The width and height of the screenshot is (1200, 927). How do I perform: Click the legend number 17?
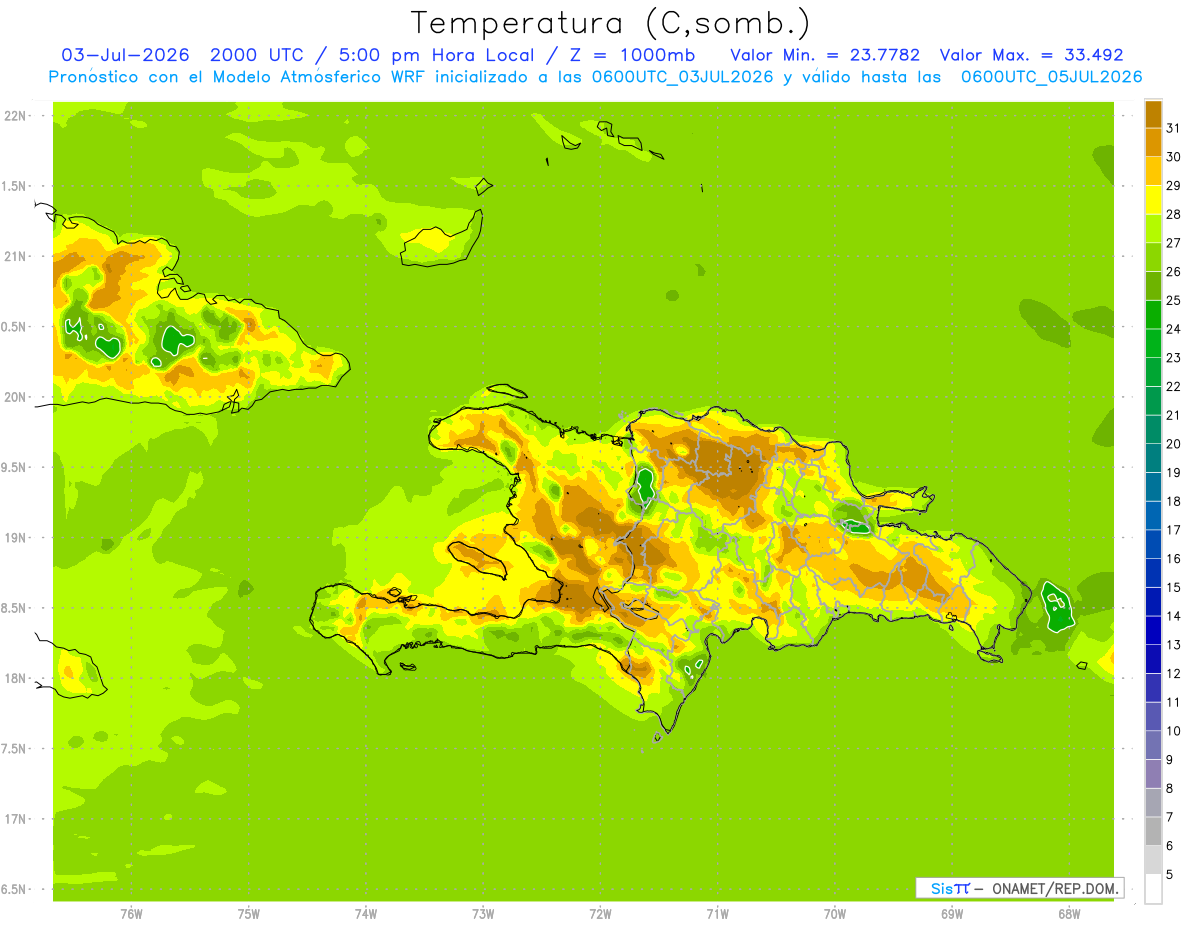[1174, 530]
